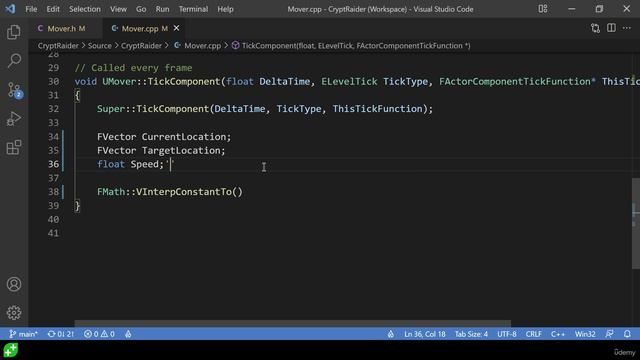
Task: Click the main* branch indicator
Action: pyautogui.click(x=23, y=334)
